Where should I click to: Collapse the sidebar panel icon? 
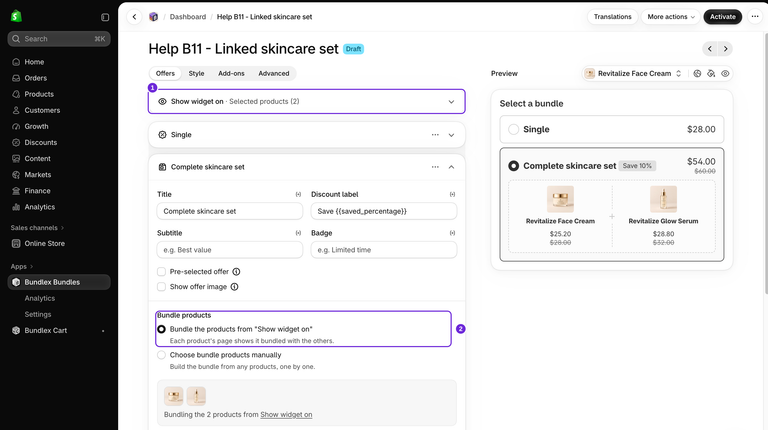[x=105, y=17]
